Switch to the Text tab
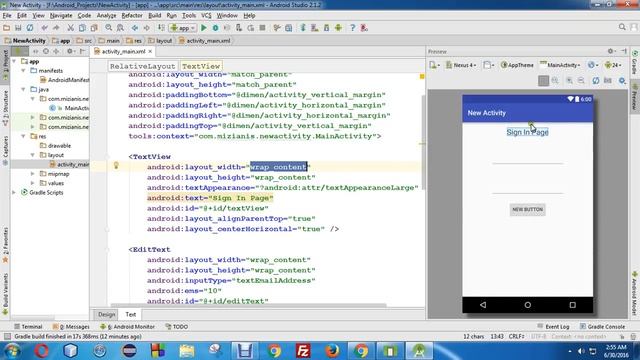Viewport: 640px width, 360px height. (x=131, y=314)
